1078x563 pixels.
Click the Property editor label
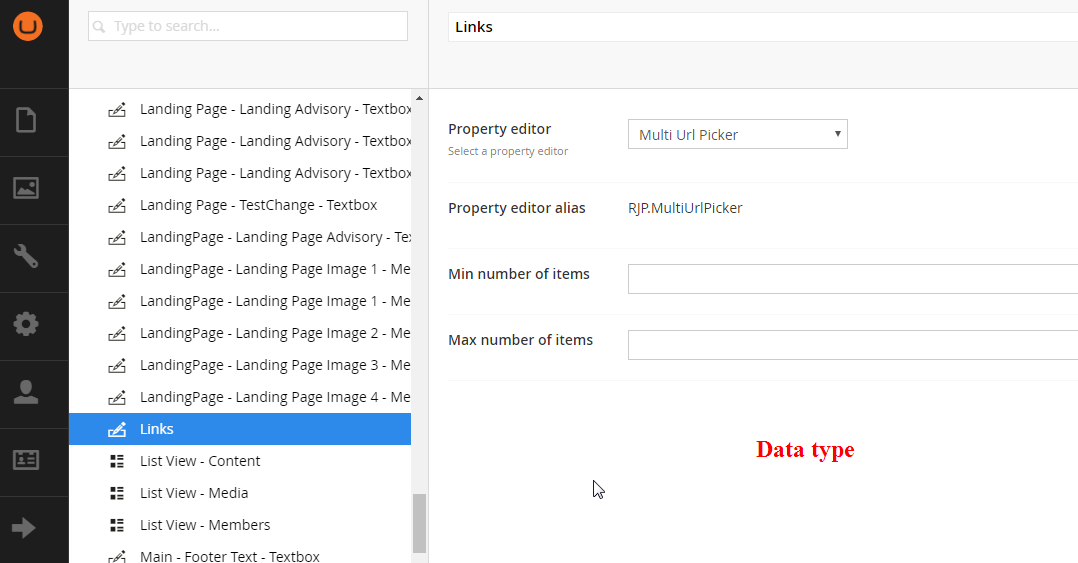500,129
